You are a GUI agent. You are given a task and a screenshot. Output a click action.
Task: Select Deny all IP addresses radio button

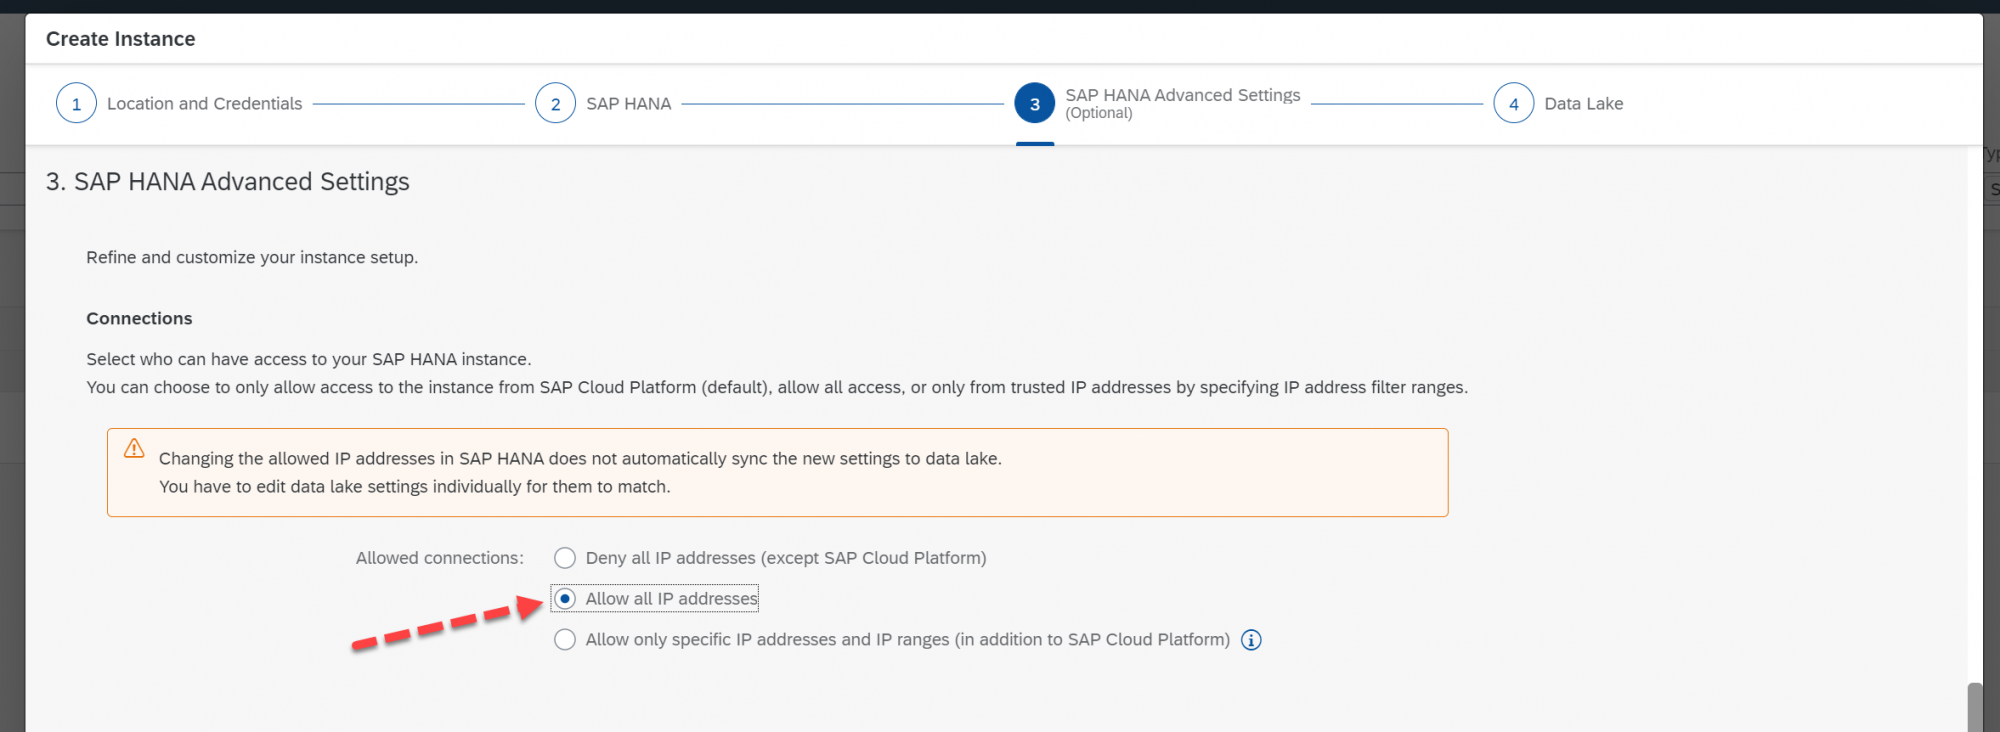(565, 558)
